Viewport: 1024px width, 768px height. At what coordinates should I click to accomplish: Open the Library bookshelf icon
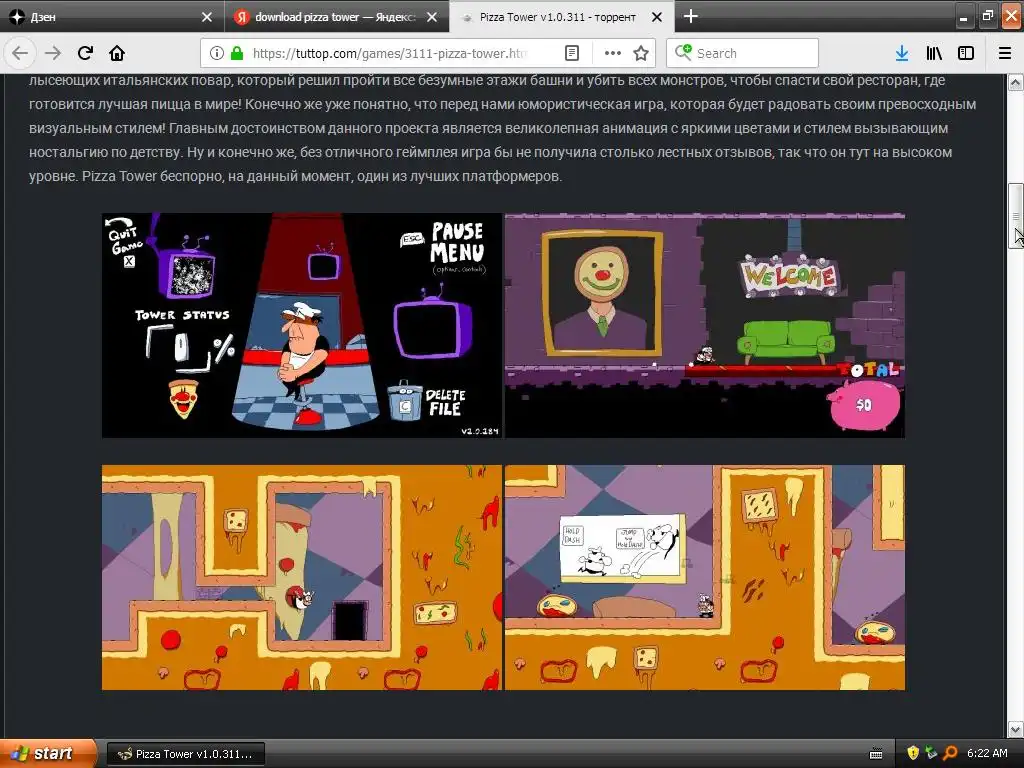[x=934, y=53]
